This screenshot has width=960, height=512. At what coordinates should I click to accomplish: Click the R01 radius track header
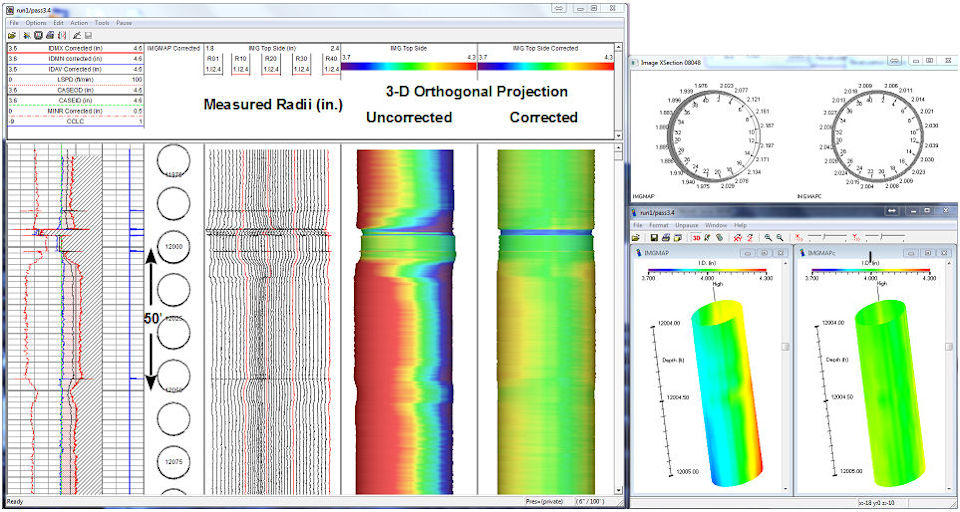(212, 64)
